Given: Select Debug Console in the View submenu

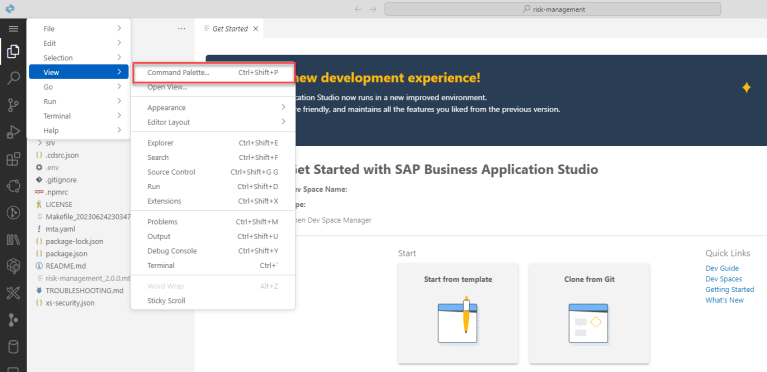Looking at the screenshot, I should coord(213,251).
